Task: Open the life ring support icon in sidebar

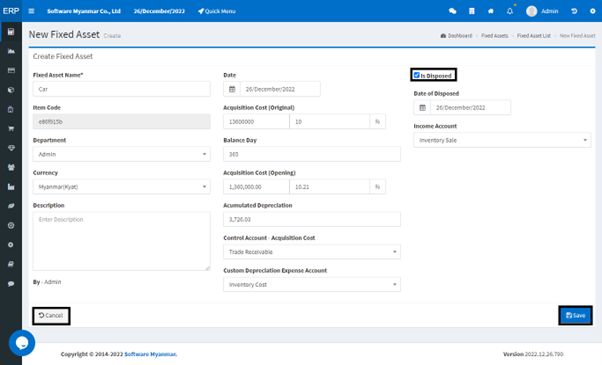Action: click(11, 226)
